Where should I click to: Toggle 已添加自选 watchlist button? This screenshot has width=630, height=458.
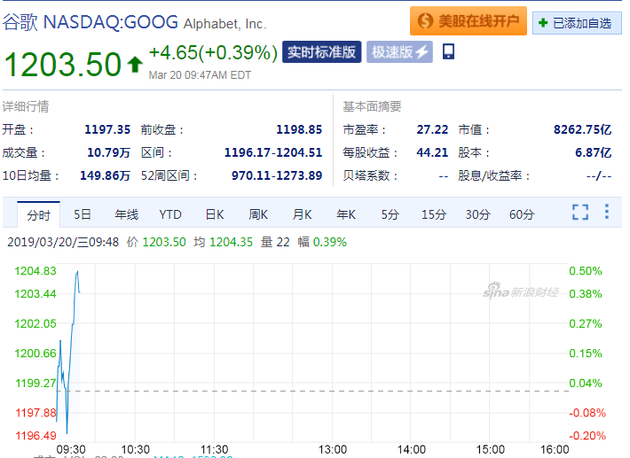coord(577,23)
